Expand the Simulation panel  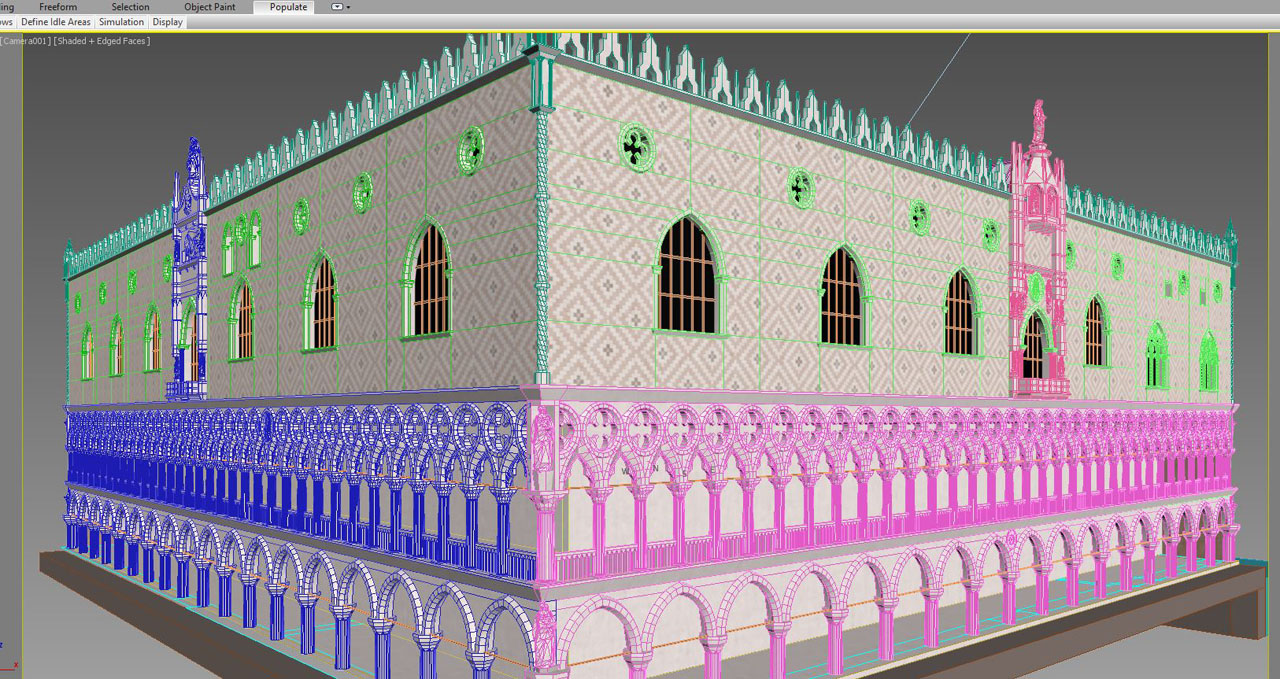click(x=121, y=22)
